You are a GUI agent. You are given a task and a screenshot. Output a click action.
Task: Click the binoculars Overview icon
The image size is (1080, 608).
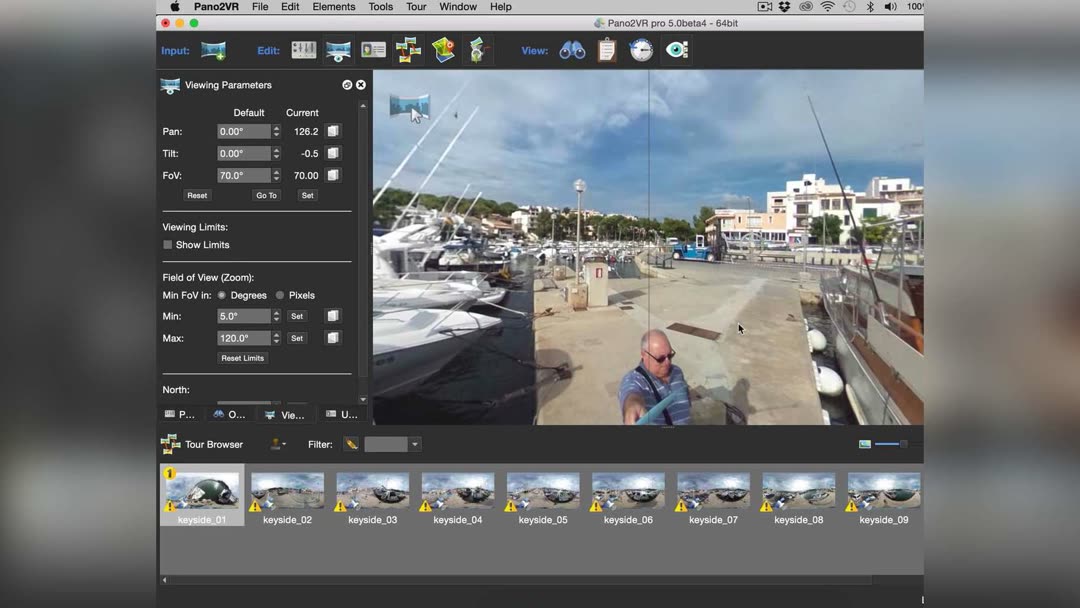(x=572, y=51)
